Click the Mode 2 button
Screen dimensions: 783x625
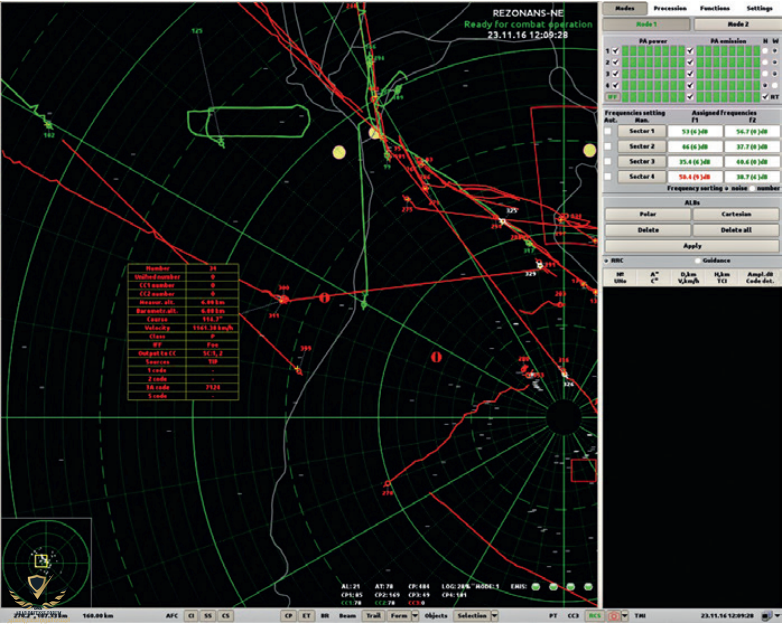click(736, 24)
